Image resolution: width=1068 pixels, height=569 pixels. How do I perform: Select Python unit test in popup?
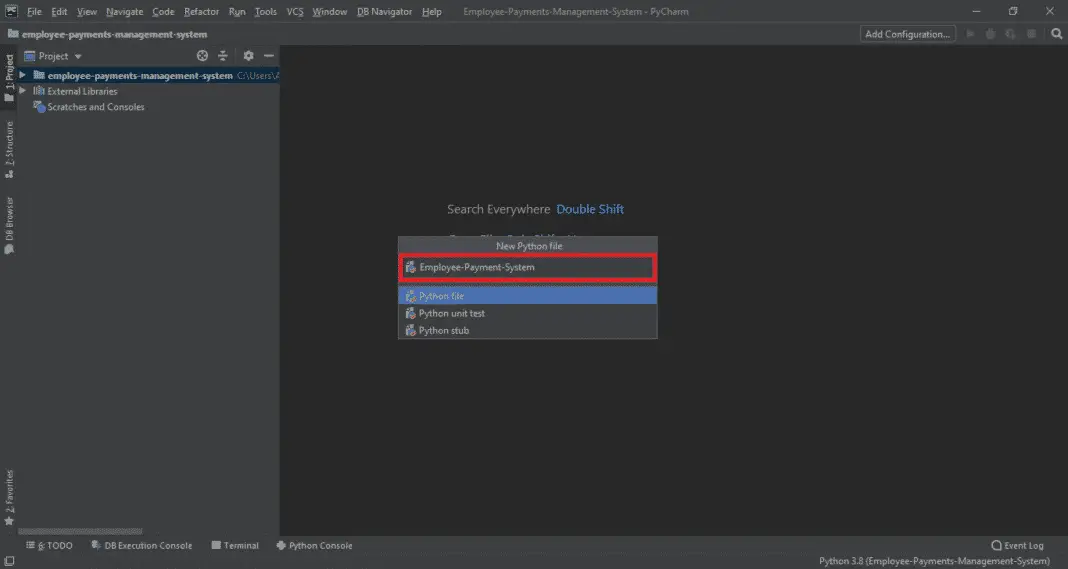pyautogui.click(x=452, y=313)
